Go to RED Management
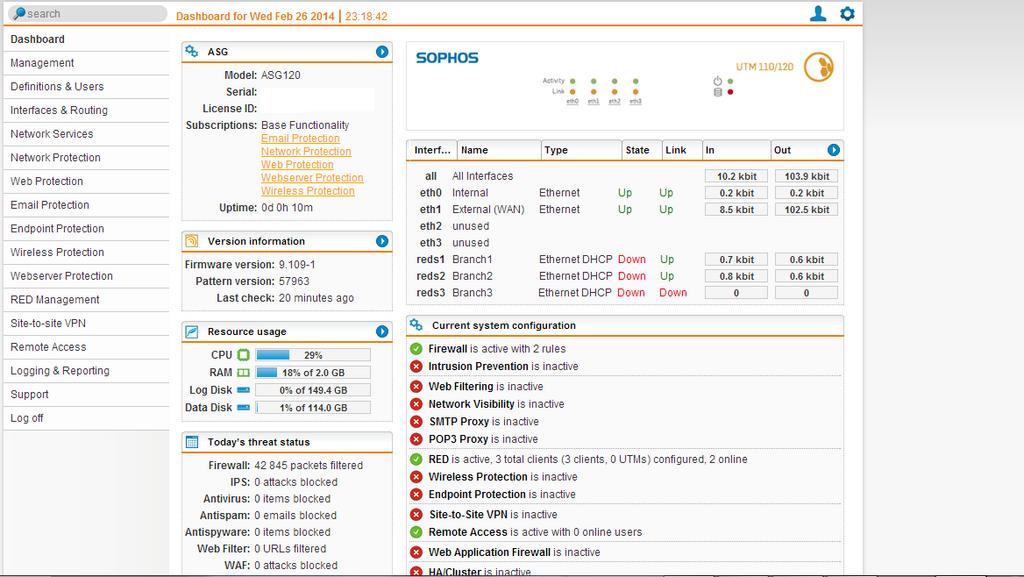This screenshot has width=1024, height=577. click(86, 300)
